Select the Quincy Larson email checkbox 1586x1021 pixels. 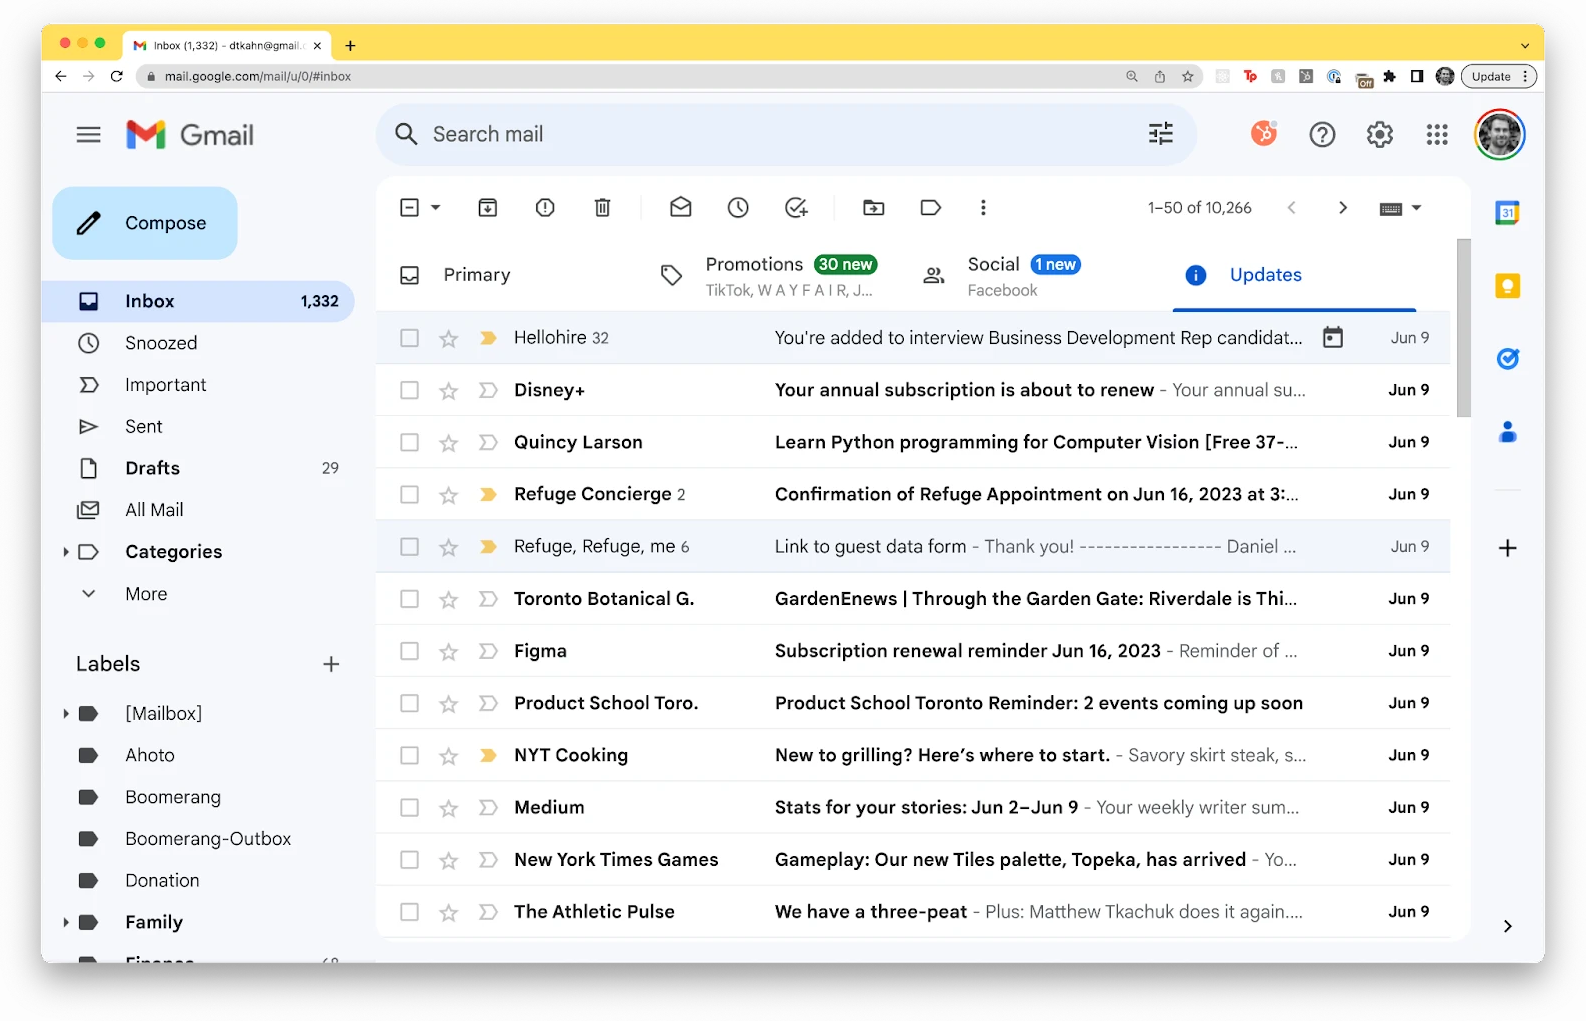click(409, 442)
